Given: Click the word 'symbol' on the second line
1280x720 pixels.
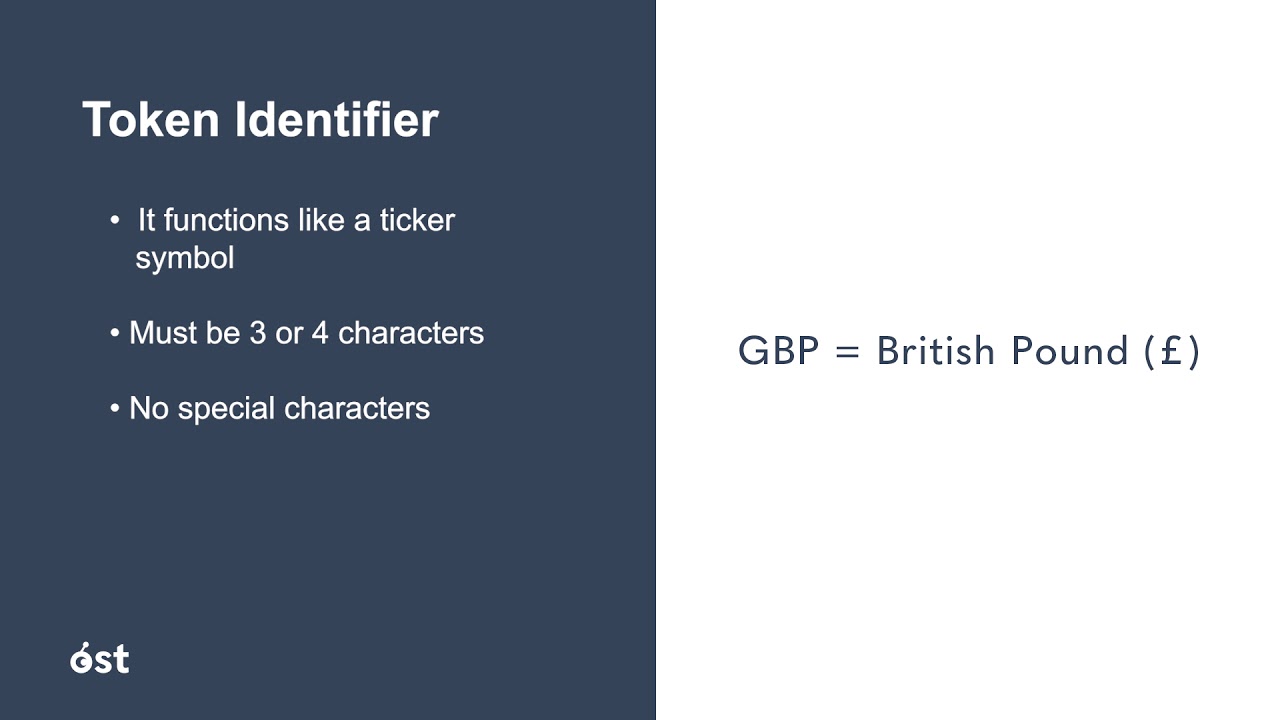Looking at the screenshot, I should point(185,258).
